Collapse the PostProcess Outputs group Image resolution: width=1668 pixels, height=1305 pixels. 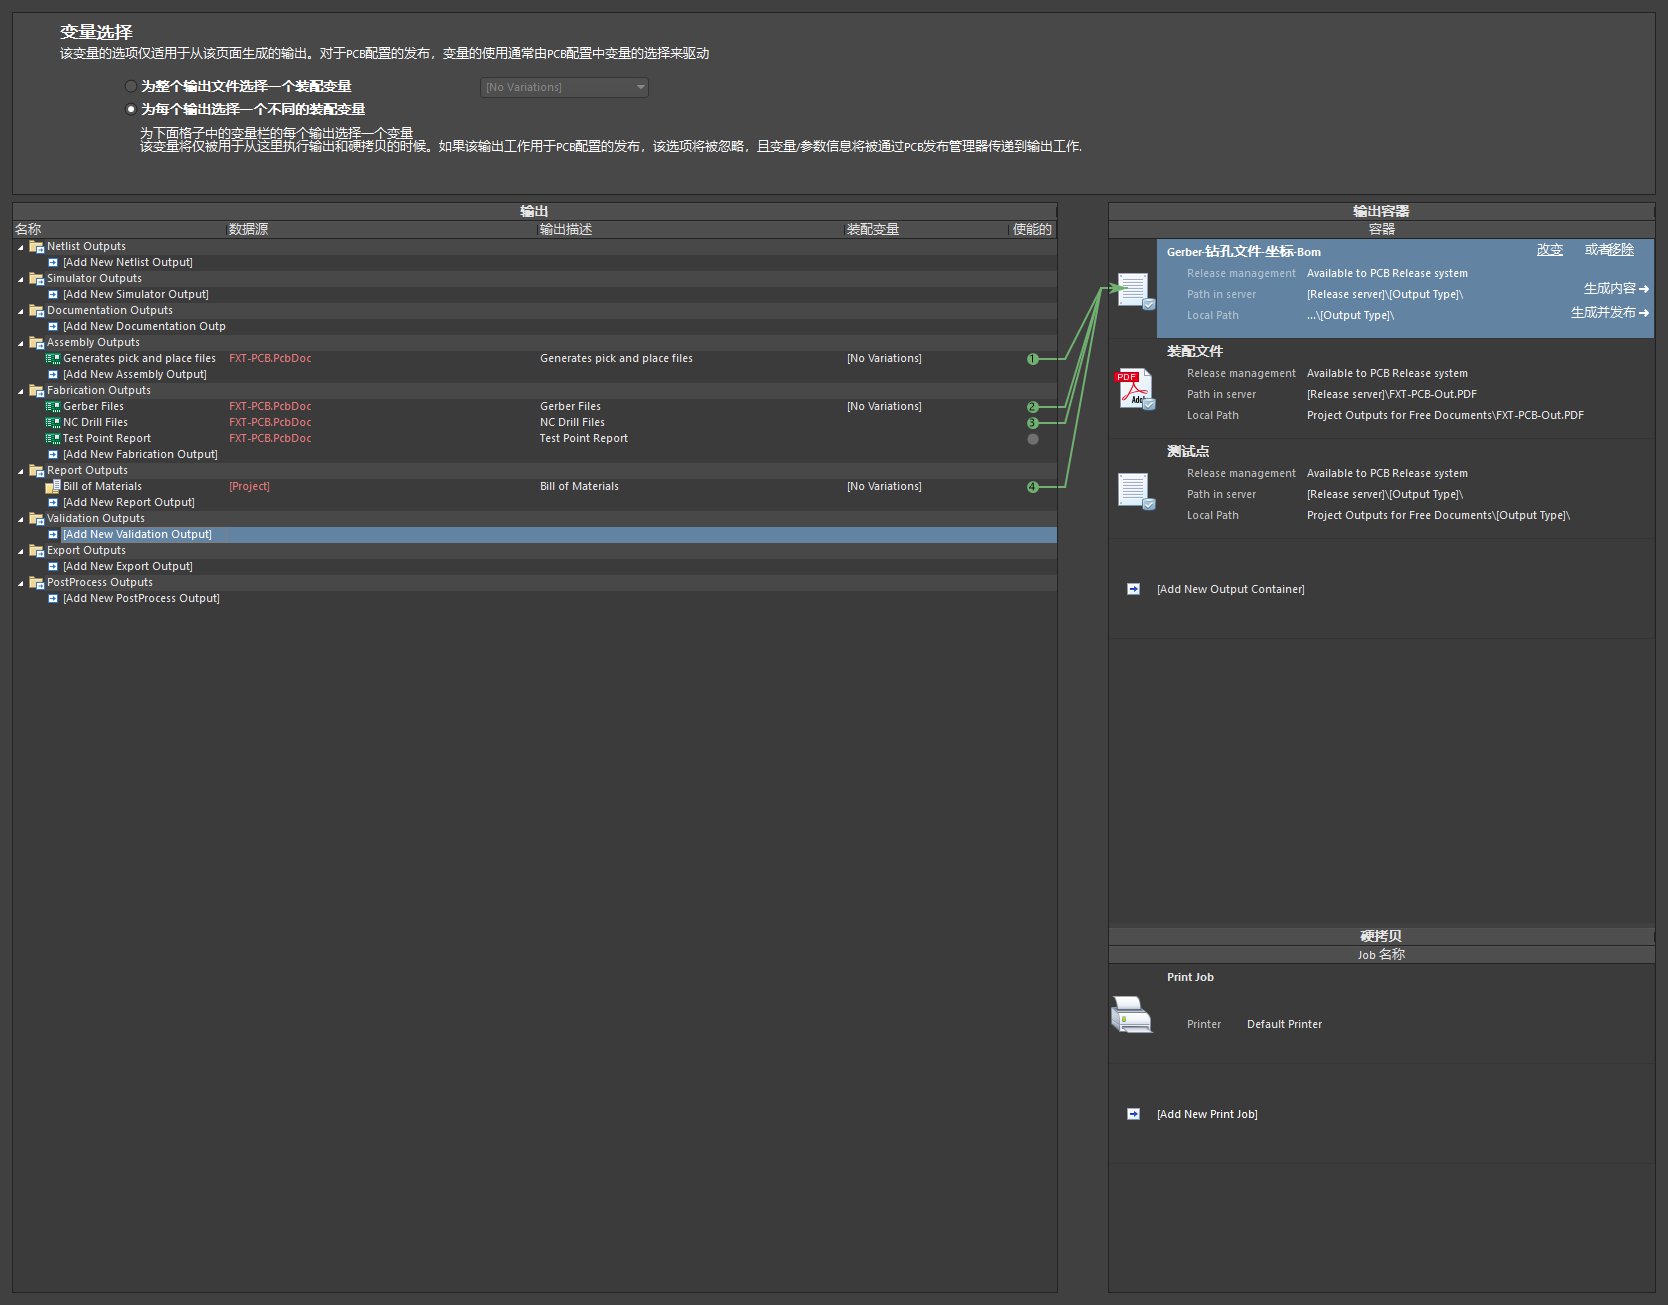21,583
